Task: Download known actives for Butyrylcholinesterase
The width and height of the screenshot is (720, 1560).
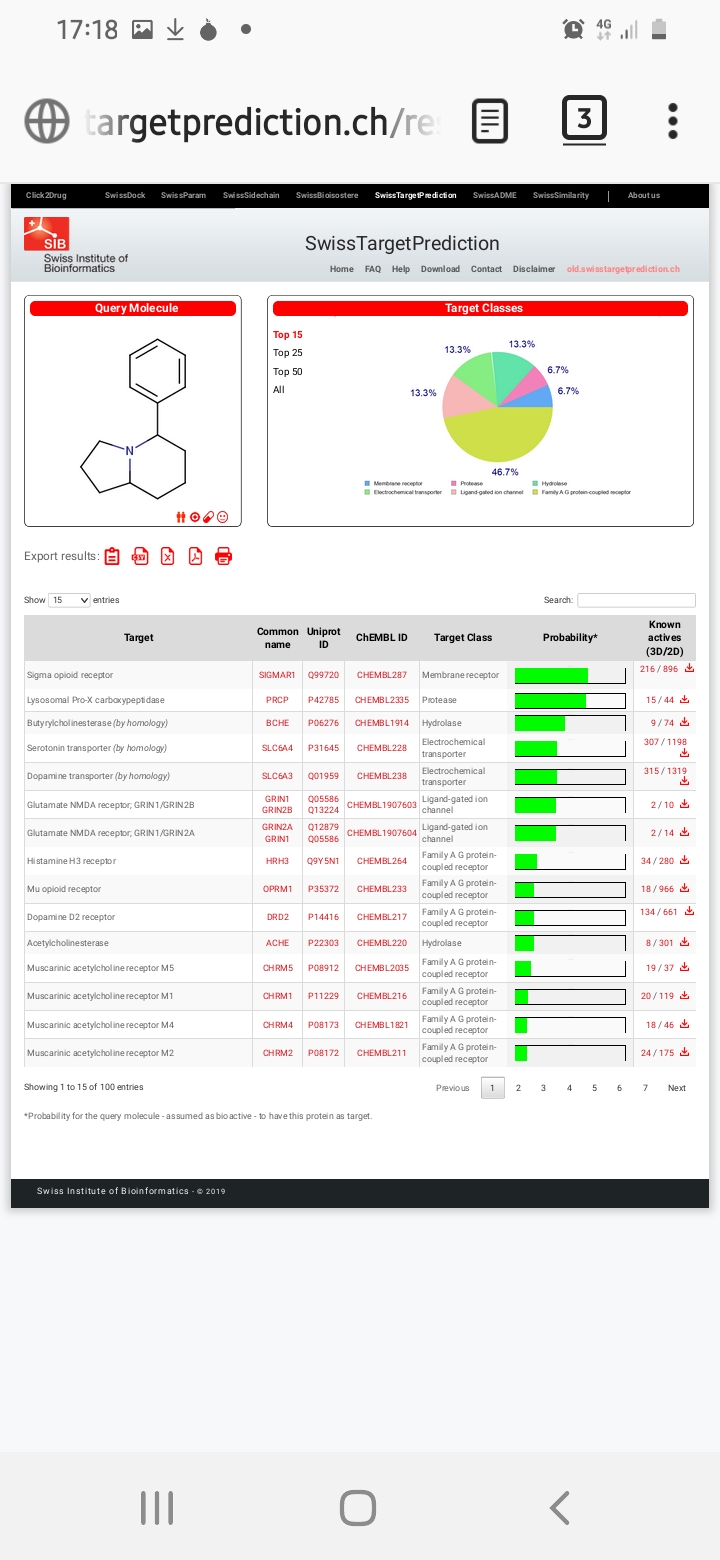Action: pyautogui.click(x=684, y=722)
